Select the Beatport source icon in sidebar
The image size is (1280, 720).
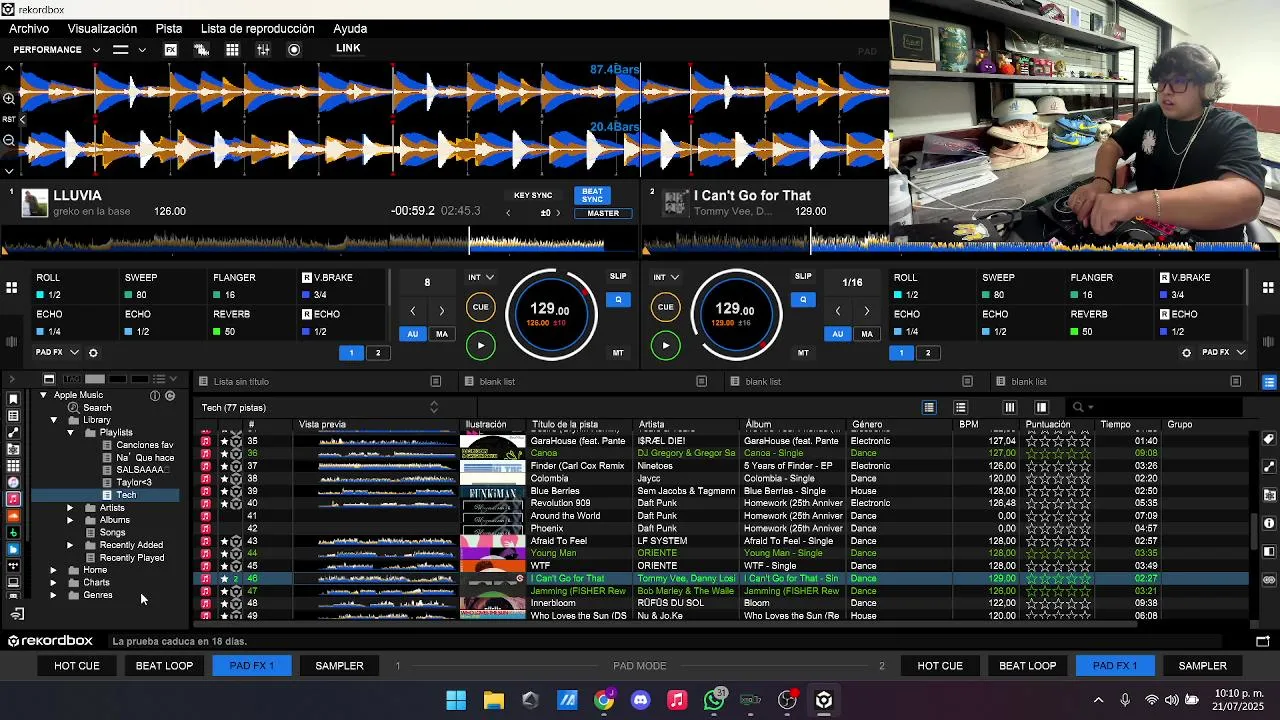13,533
